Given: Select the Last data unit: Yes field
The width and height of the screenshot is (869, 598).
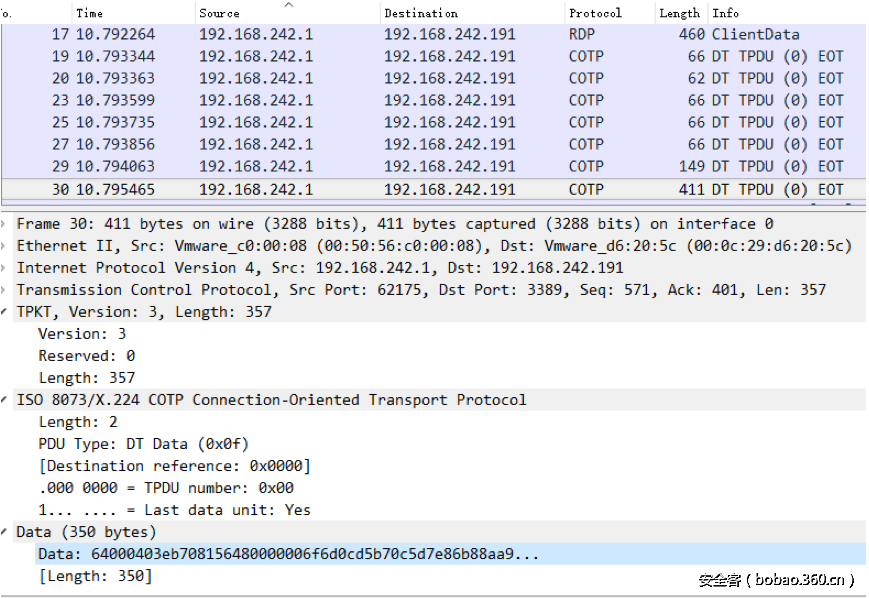Looking at the screenshot, I should 174,510.
